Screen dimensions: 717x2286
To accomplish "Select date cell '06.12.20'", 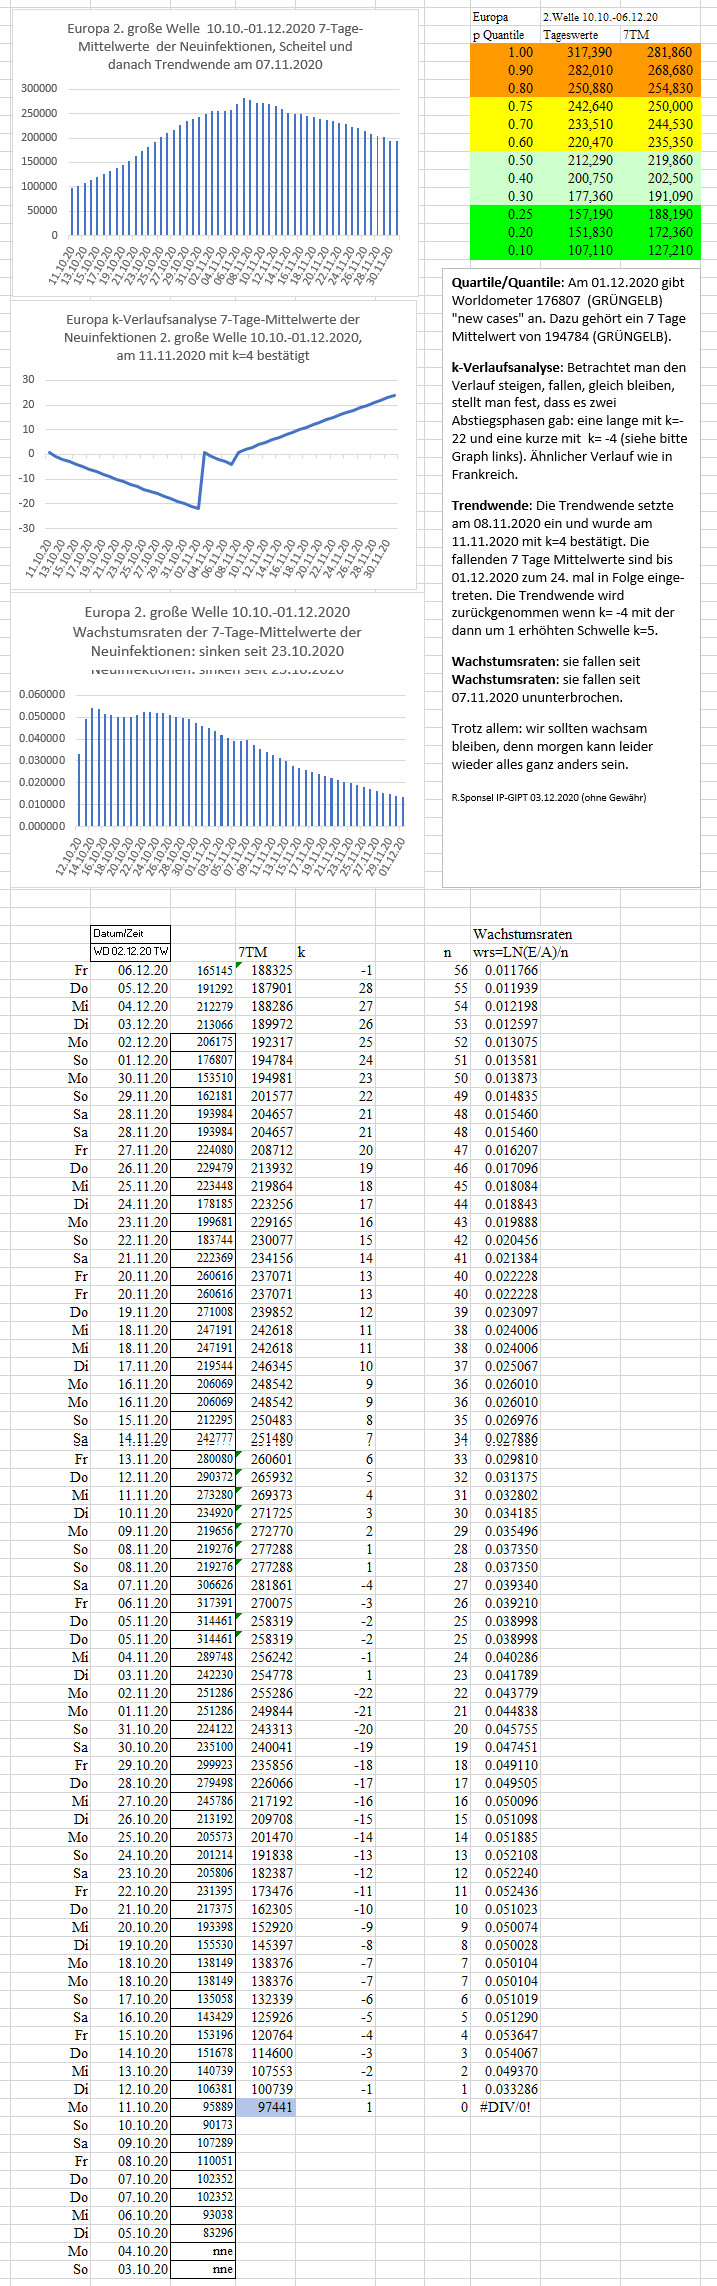I will click(131, 970).
